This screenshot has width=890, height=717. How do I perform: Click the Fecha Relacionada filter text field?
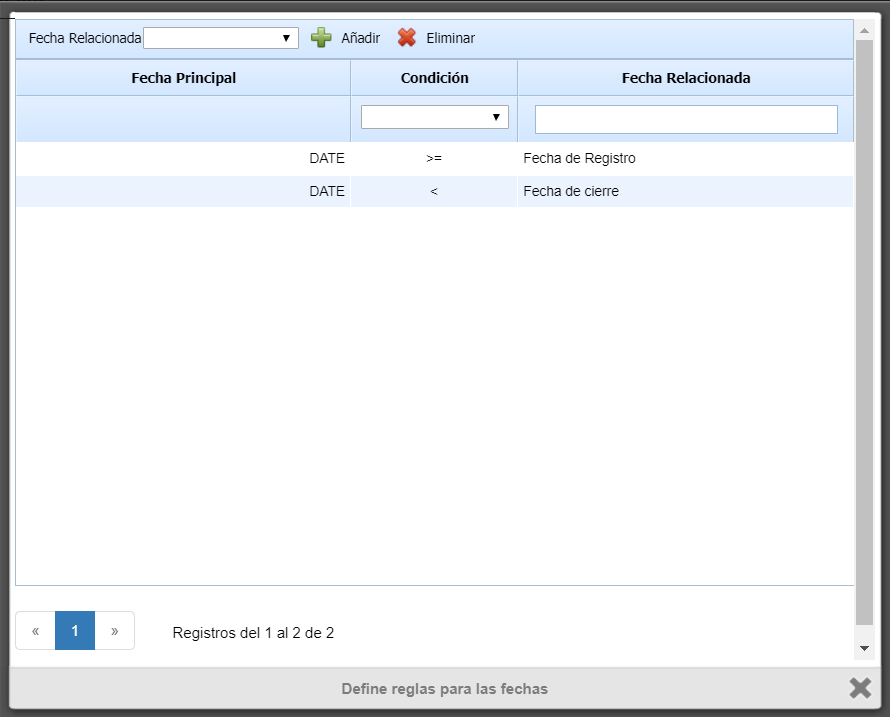tap(686, 119)
